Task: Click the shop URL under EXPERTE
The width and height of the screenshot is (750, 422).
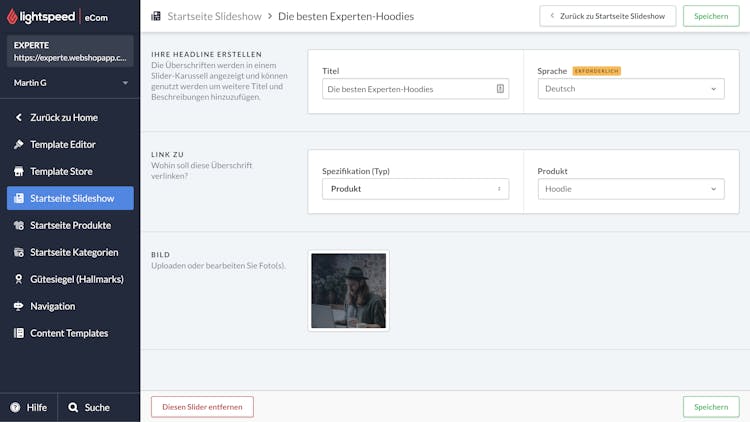Action: coord(70,58)
